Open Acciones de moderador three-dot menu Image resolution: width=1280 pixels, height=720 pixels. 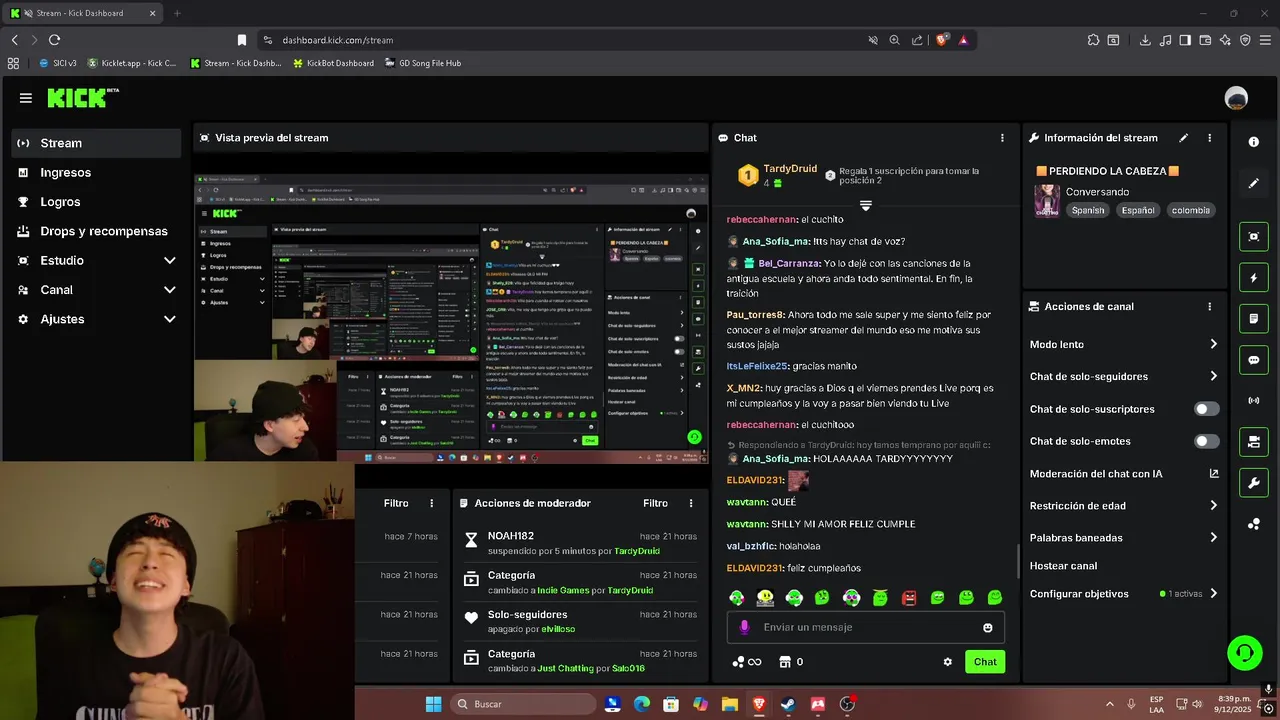(x=689, y=503)
